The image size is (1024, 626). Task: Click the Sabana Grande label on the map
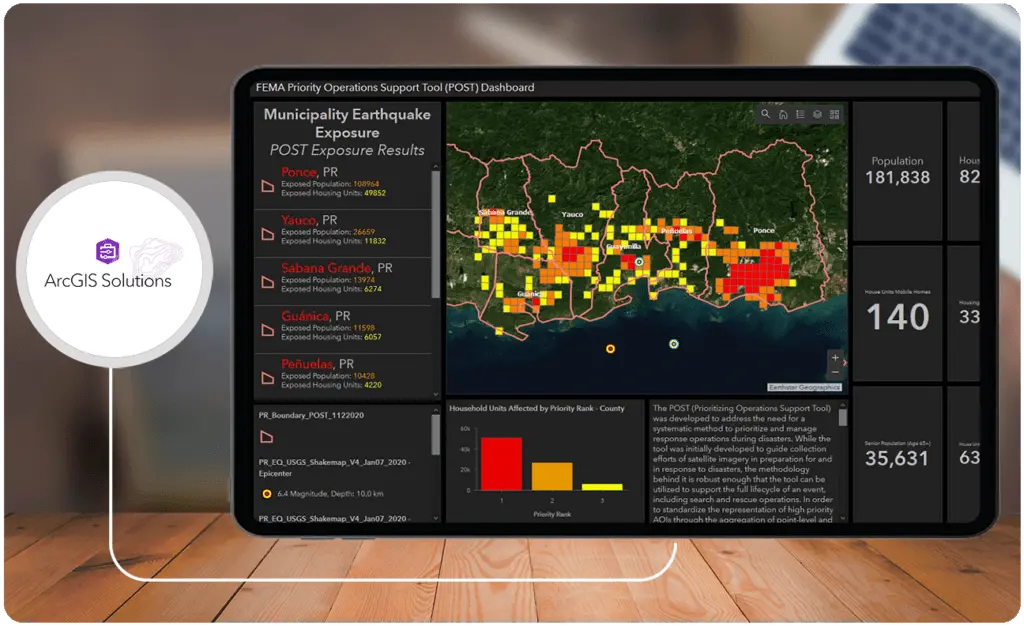pyautogui.click(x=505, y=212)
